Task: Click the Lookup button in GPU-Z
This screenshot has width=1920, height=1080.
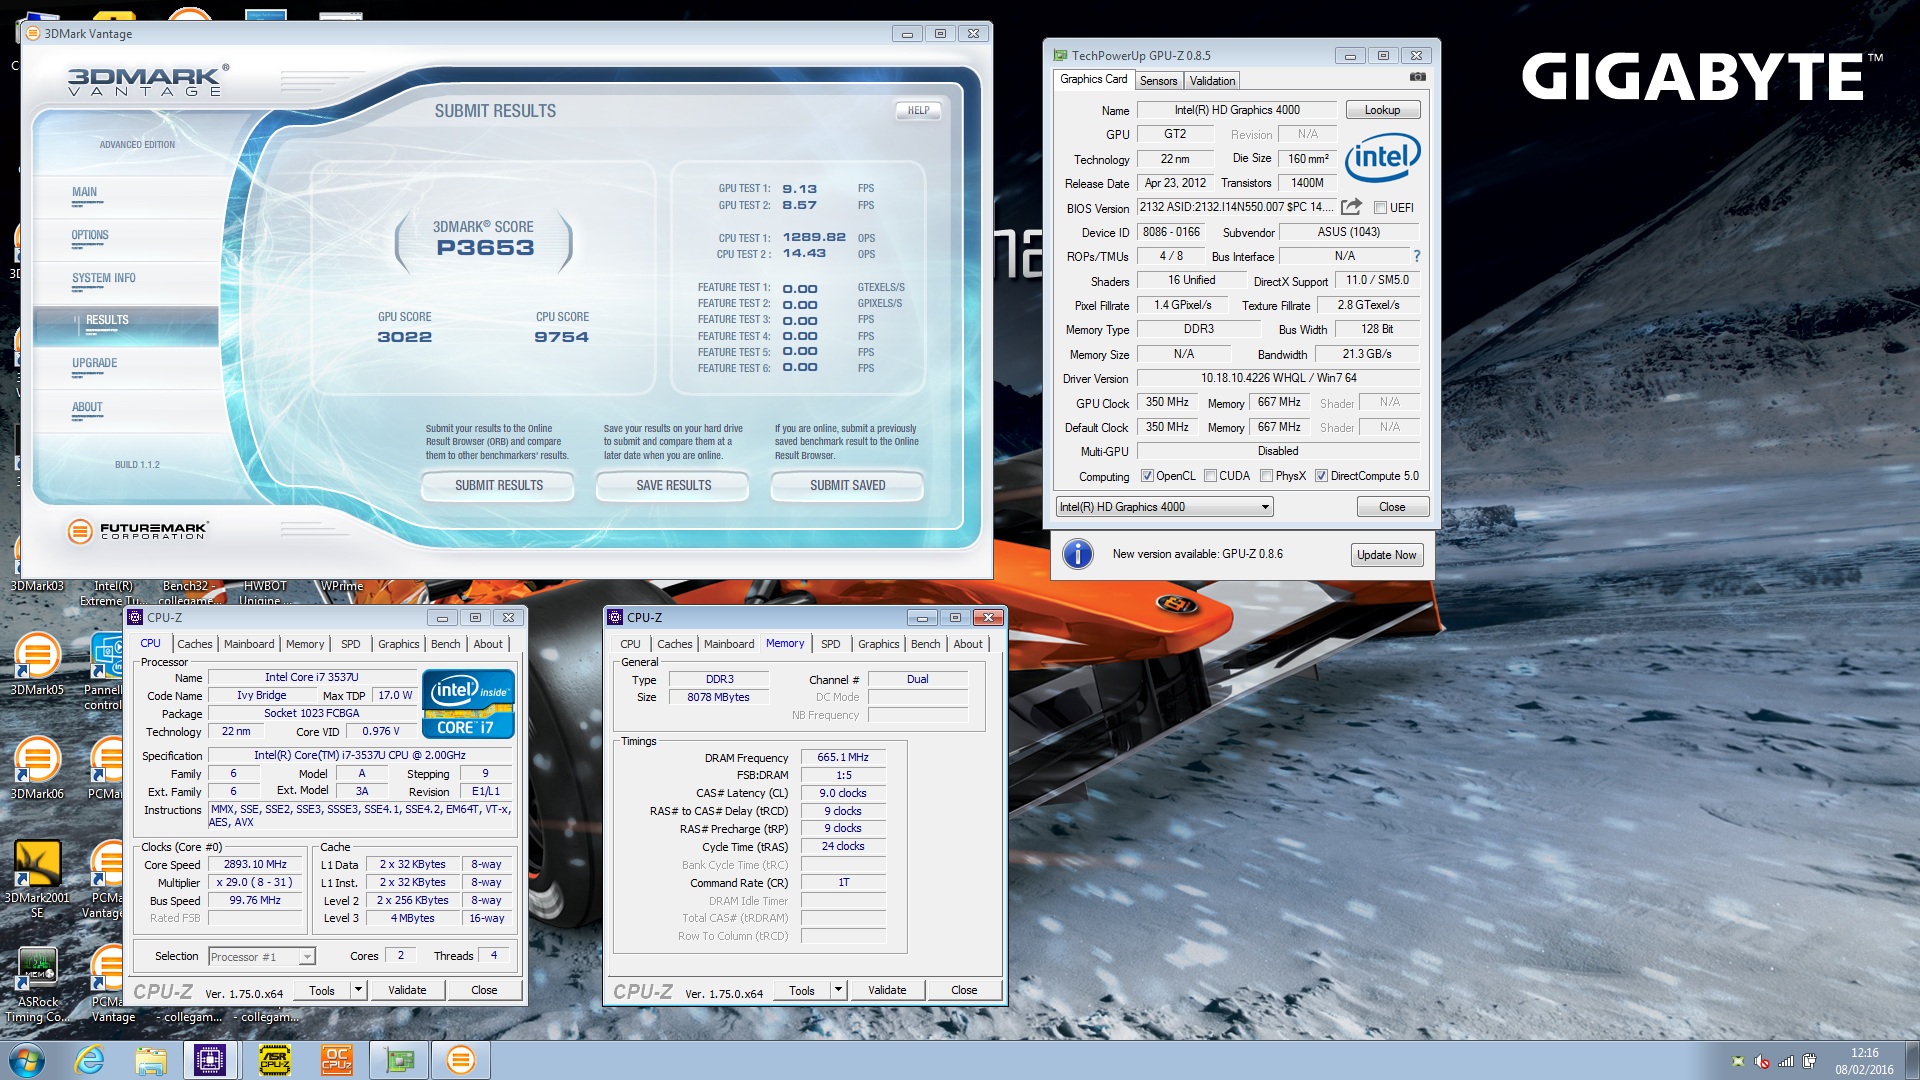Action: pos(1383,110)
